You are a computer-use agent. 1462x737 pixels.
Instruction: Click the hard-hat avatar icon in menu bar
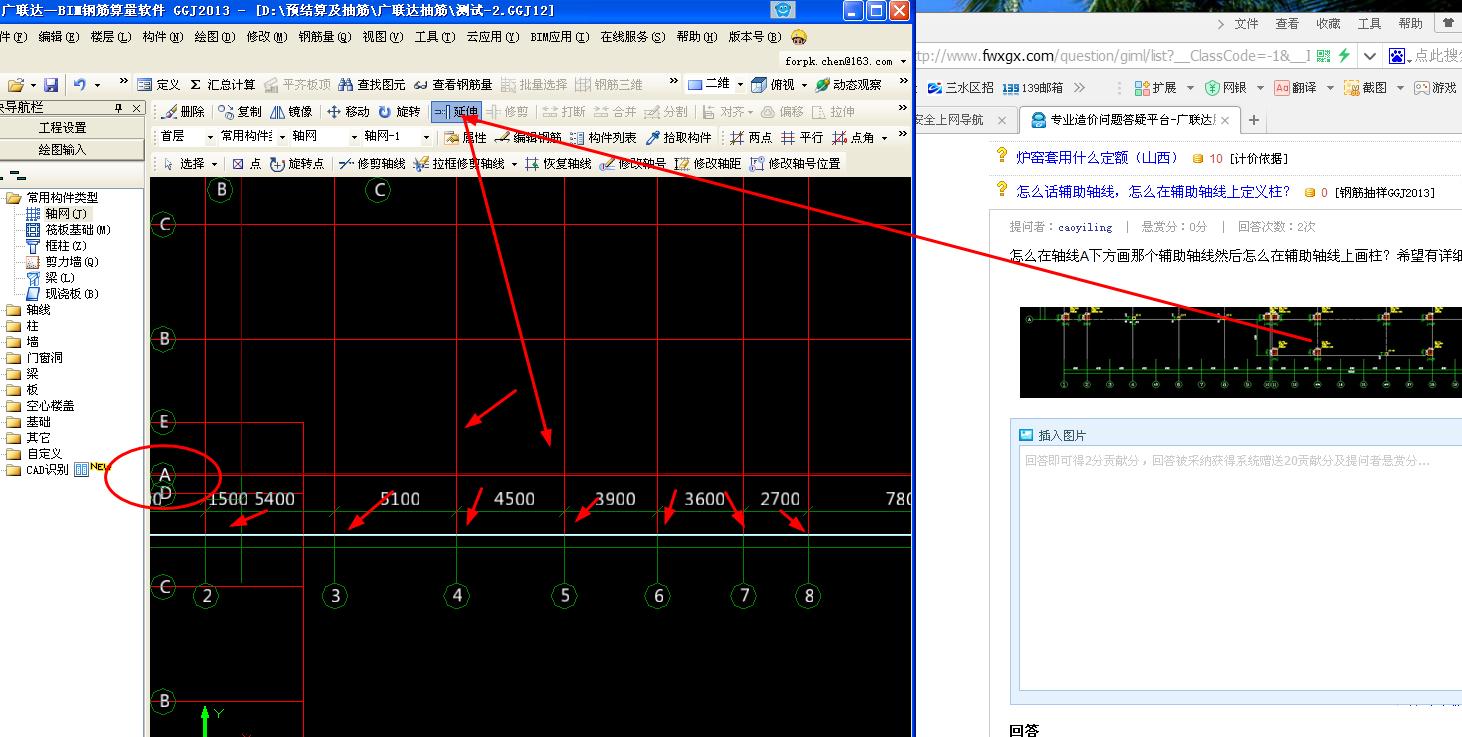tap(798, 37)
